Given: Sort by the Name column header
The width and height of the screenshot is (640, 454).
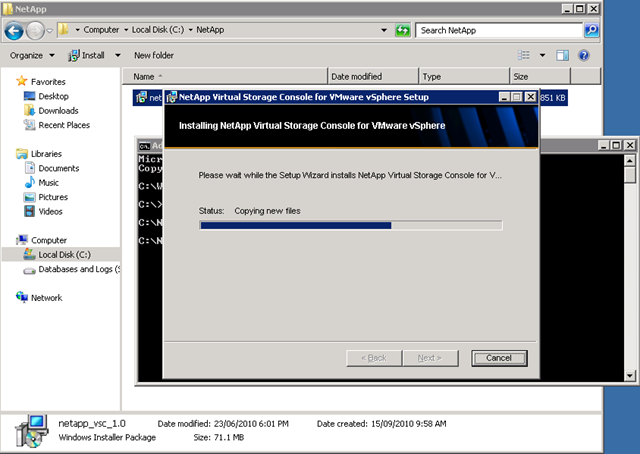Looking at the screenshot, I should tap(225, 76).
